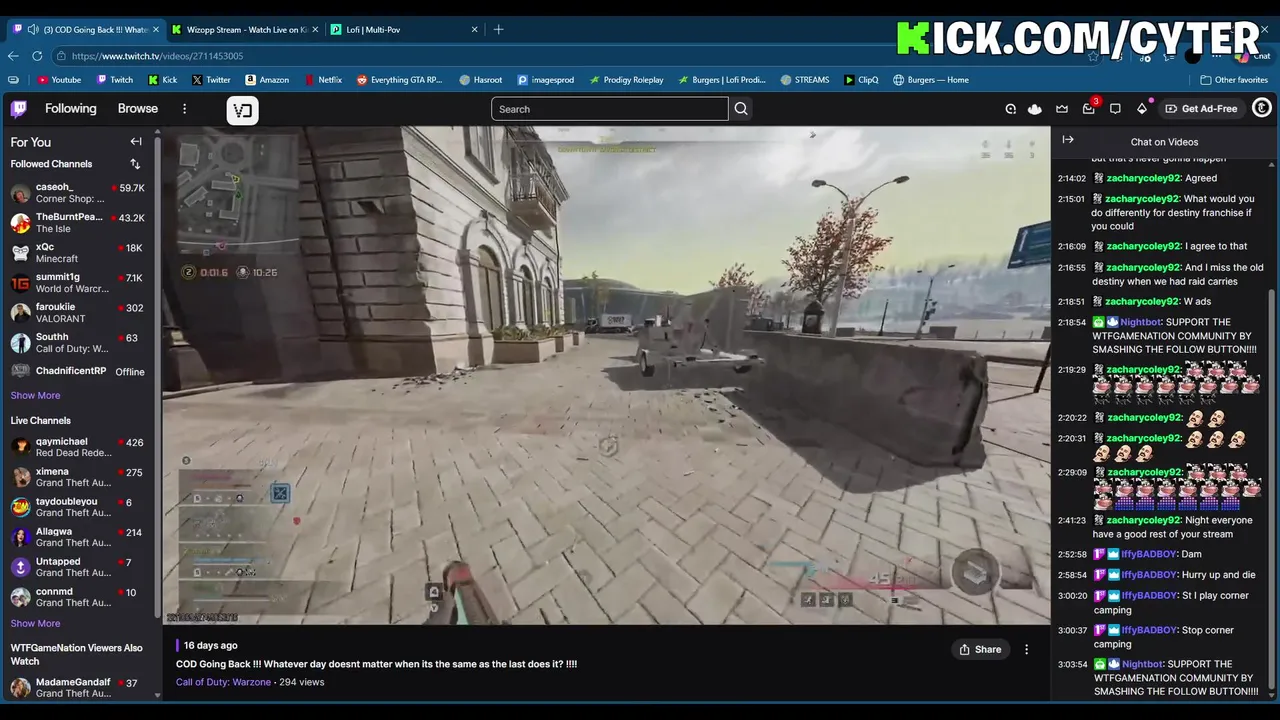Open the Kick bookmark

click(x=163, y=80)
